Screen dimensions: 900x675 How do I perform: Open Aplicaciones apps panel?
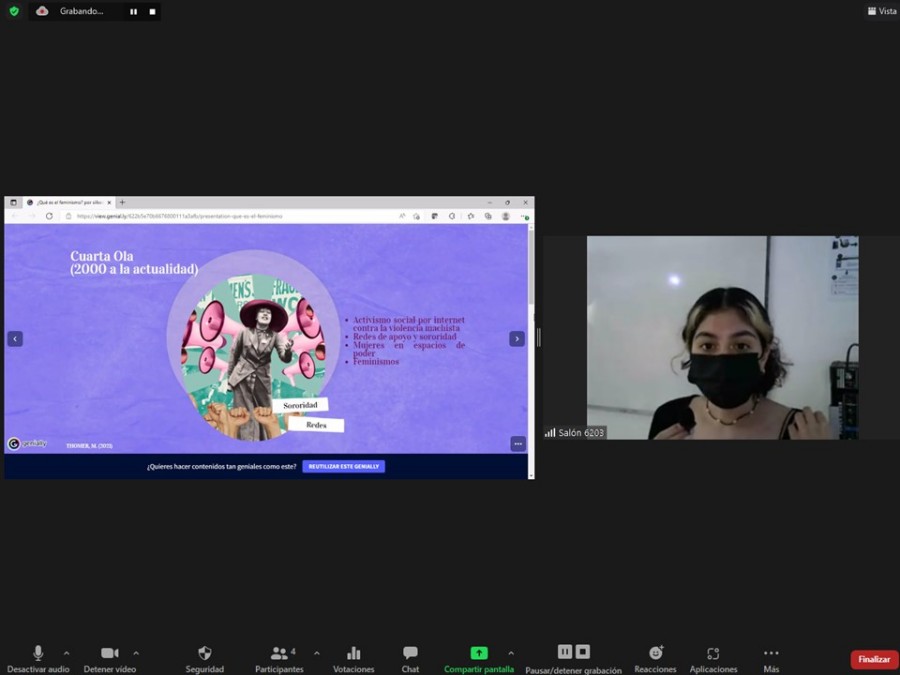tap(713, 659)
